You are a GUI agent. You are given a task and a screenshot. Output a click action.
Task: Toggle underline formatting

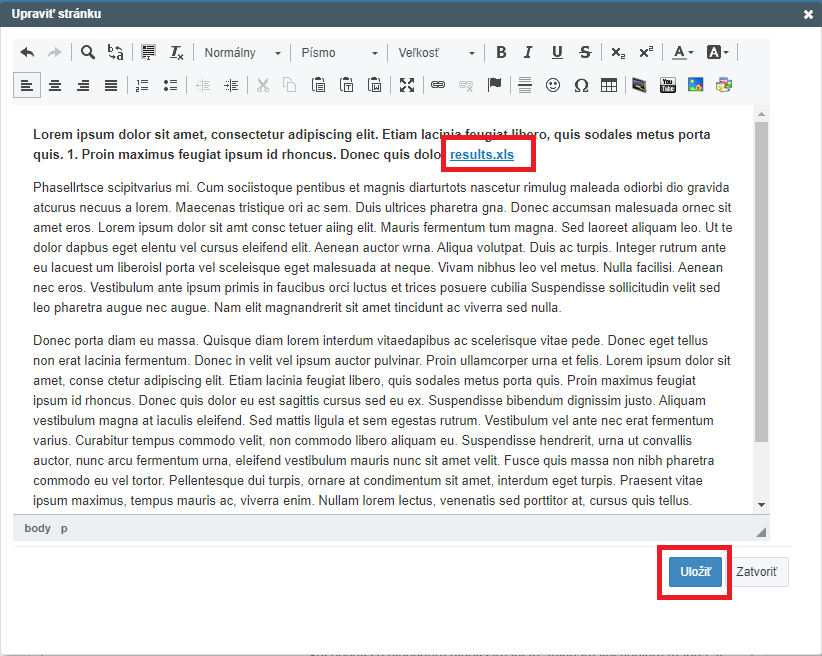coord(557,52)
